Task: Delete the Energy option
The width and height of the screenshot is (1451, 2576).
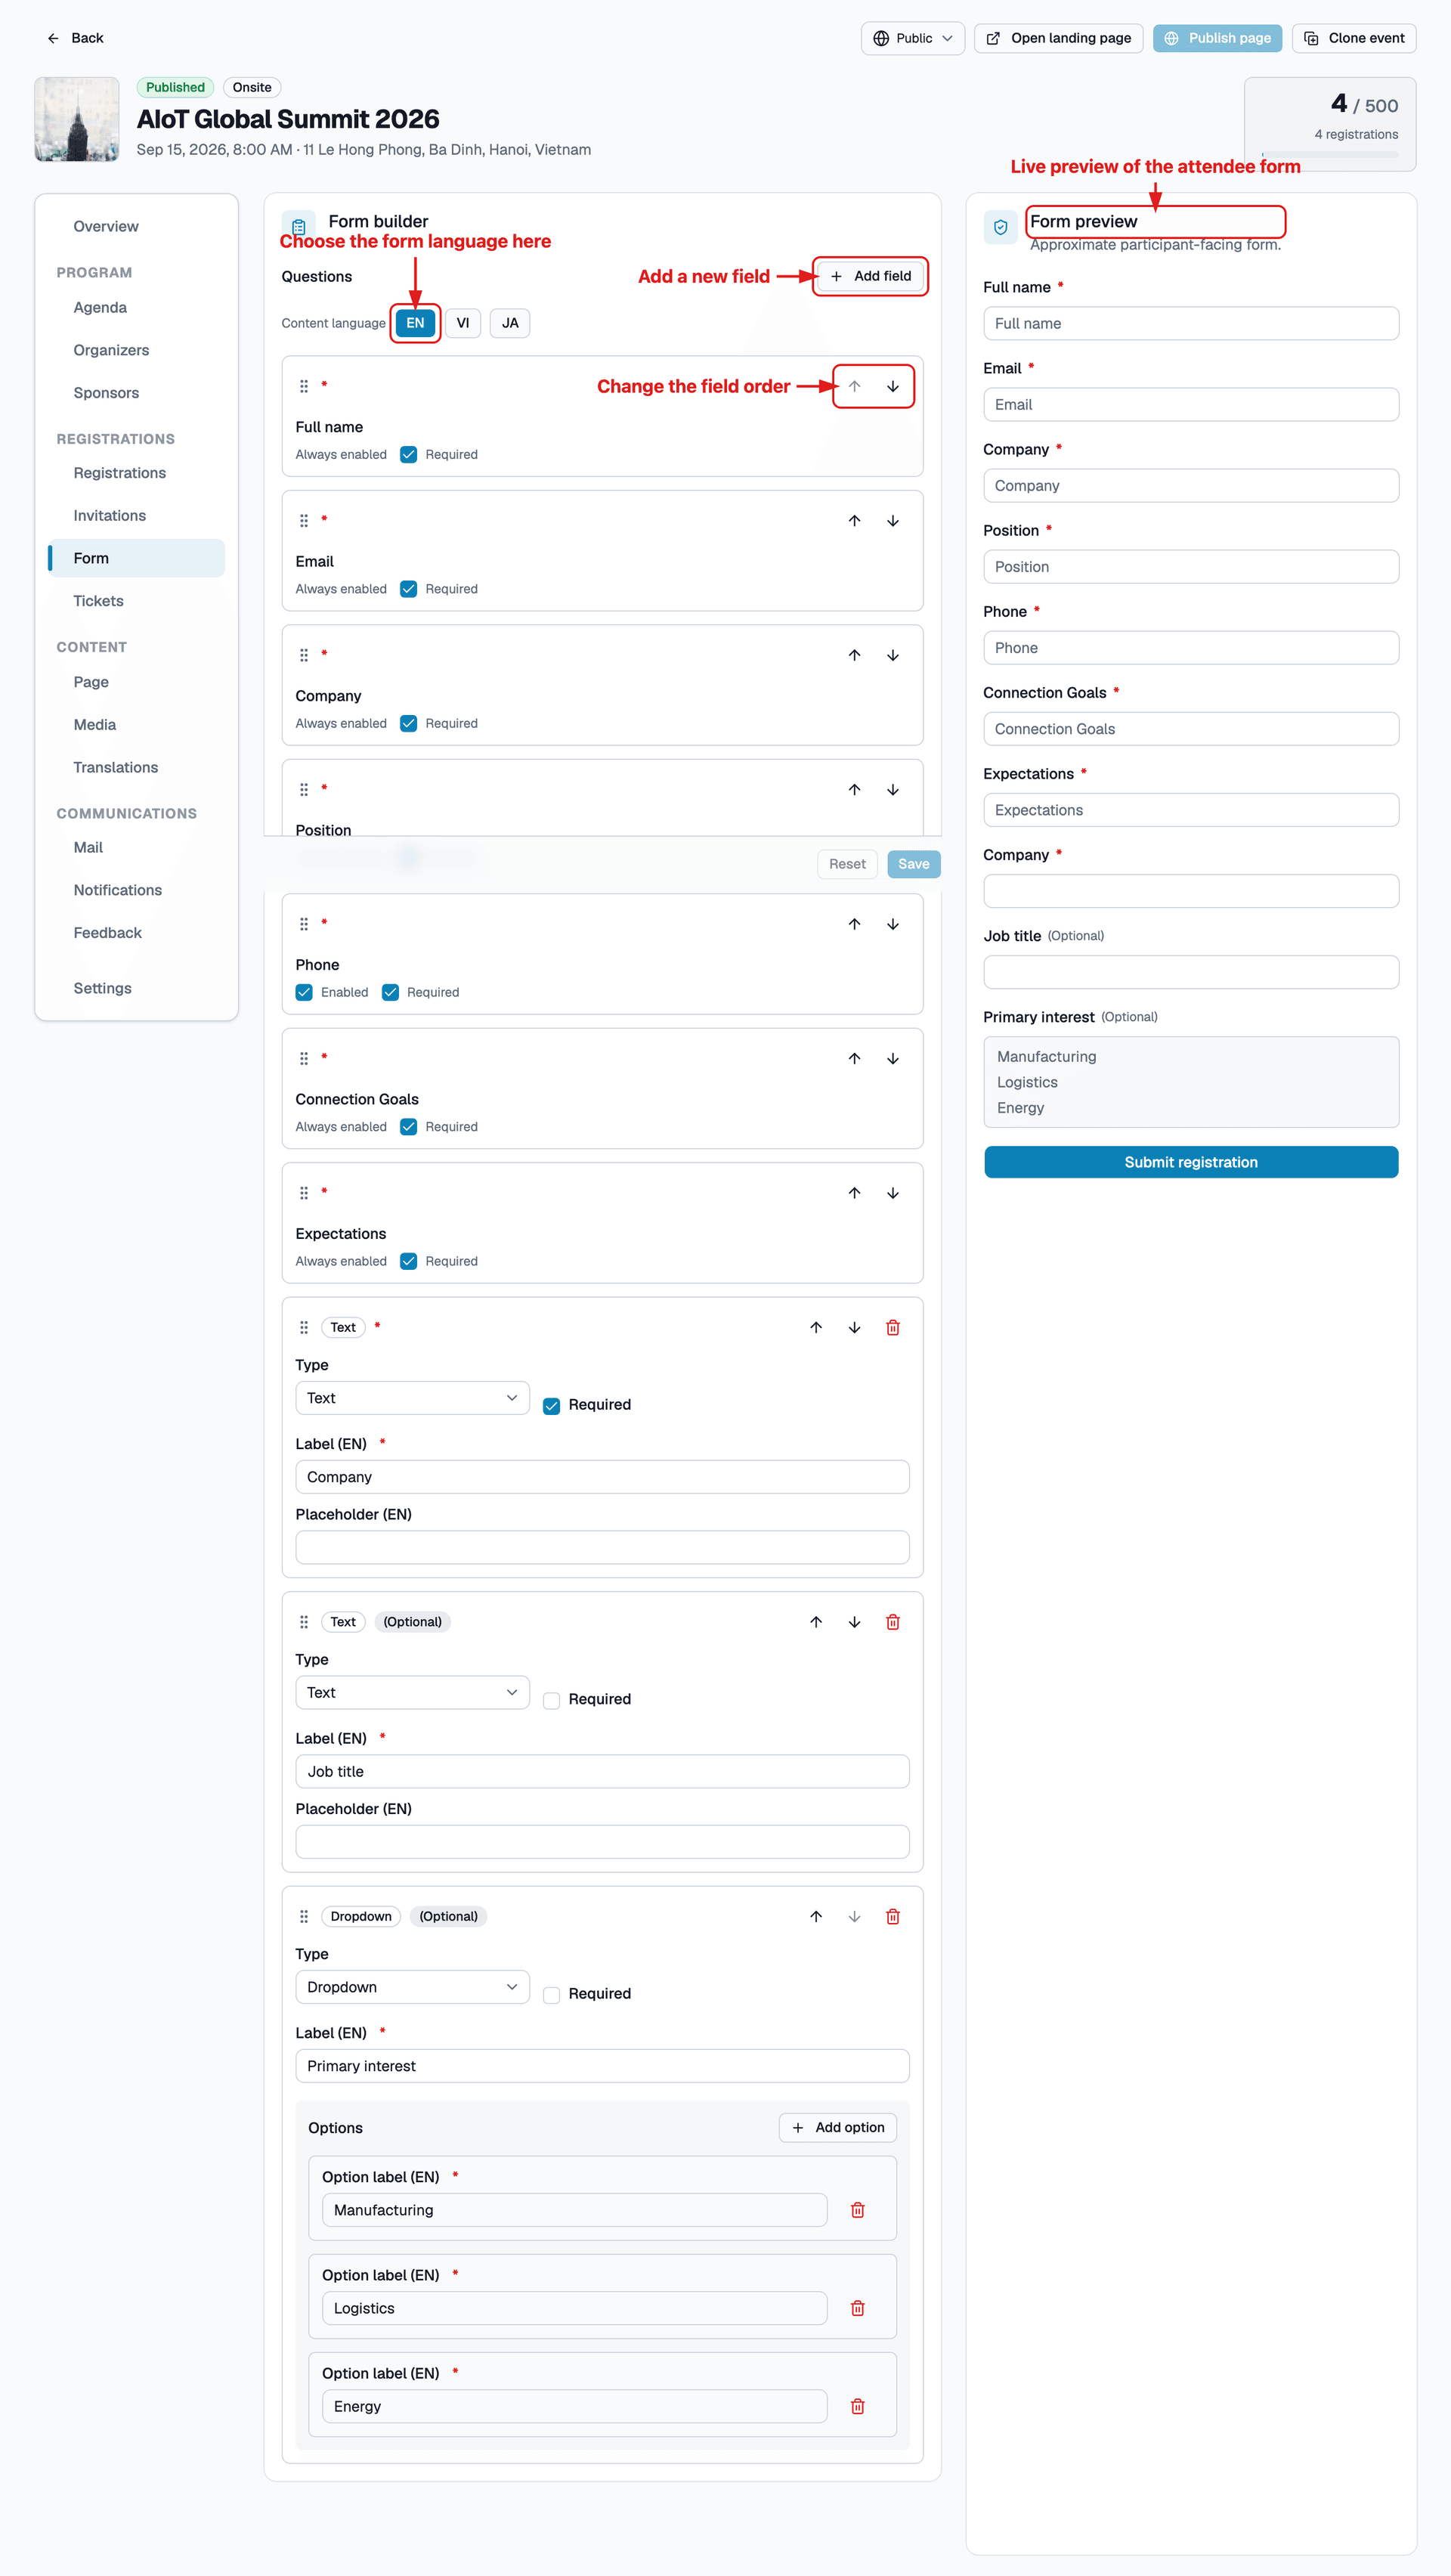Action: click(857, 2406)
